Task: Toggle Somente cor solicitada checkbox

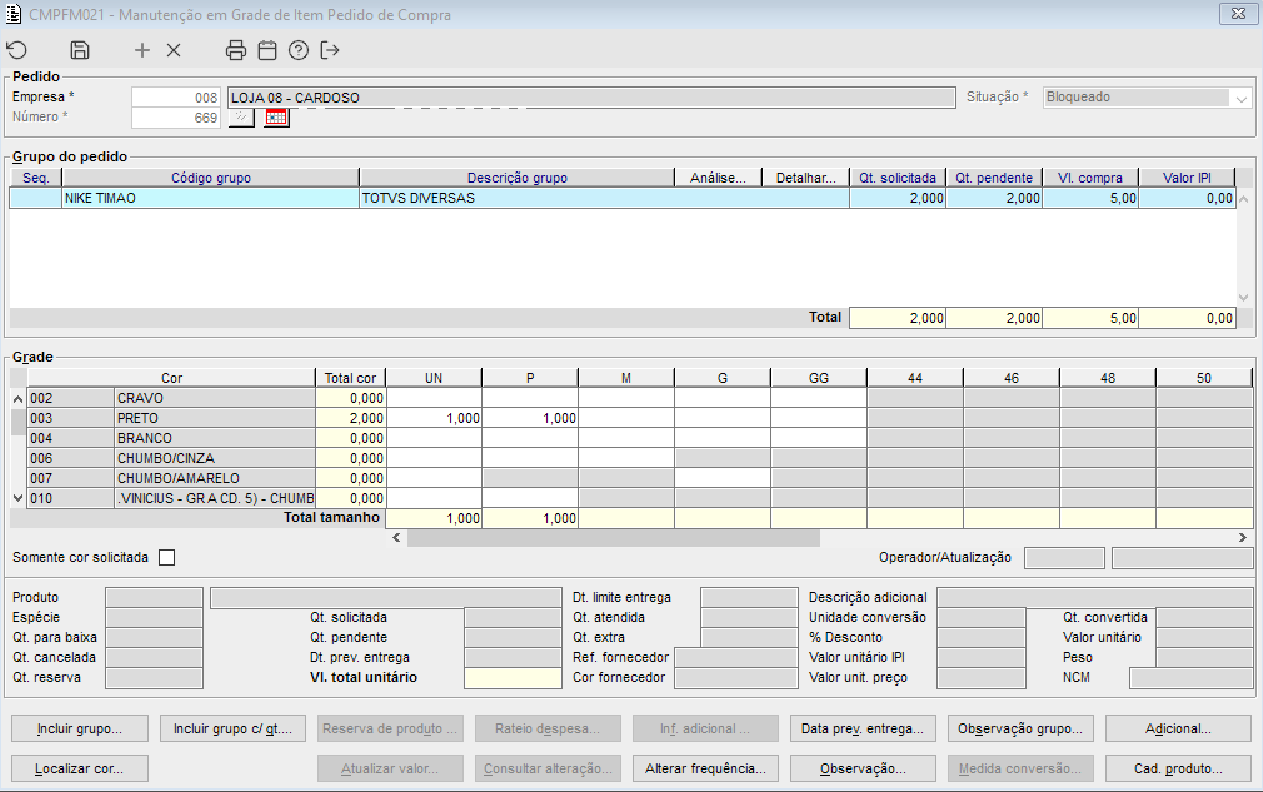Action: click(167, 557)
